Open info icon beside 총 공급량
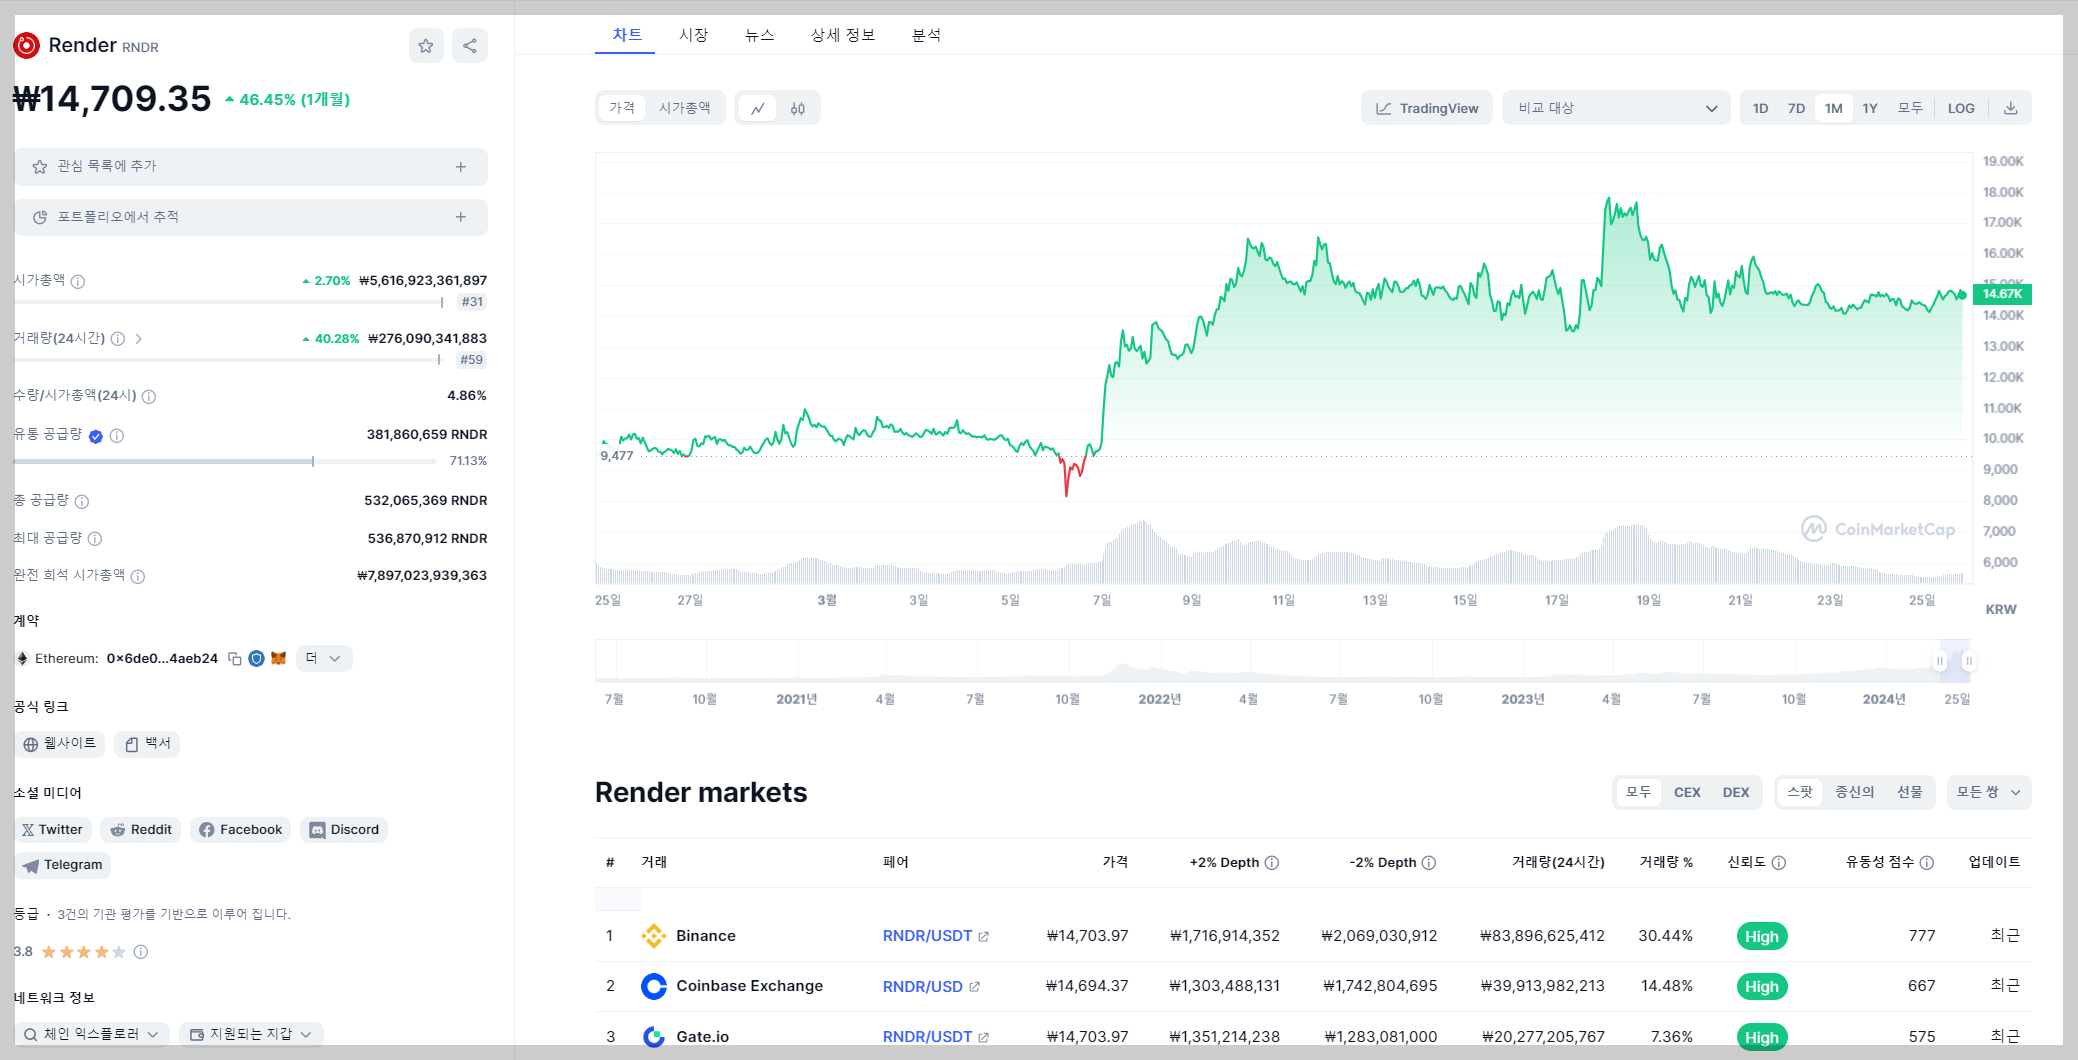 pos(82,502)
